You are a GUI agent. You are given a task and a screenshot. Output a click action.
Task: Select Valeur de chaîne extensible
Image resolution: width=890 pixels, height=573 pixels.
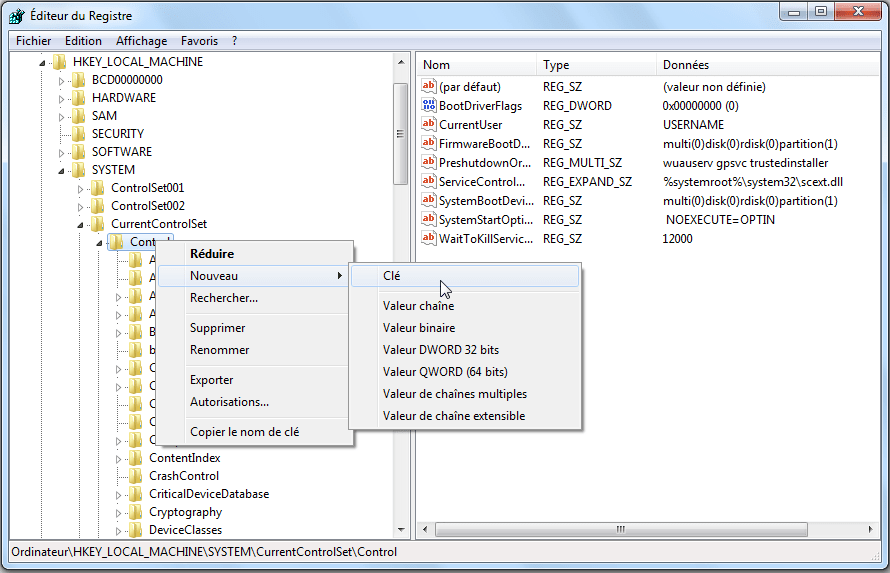(x=465, y=416)
